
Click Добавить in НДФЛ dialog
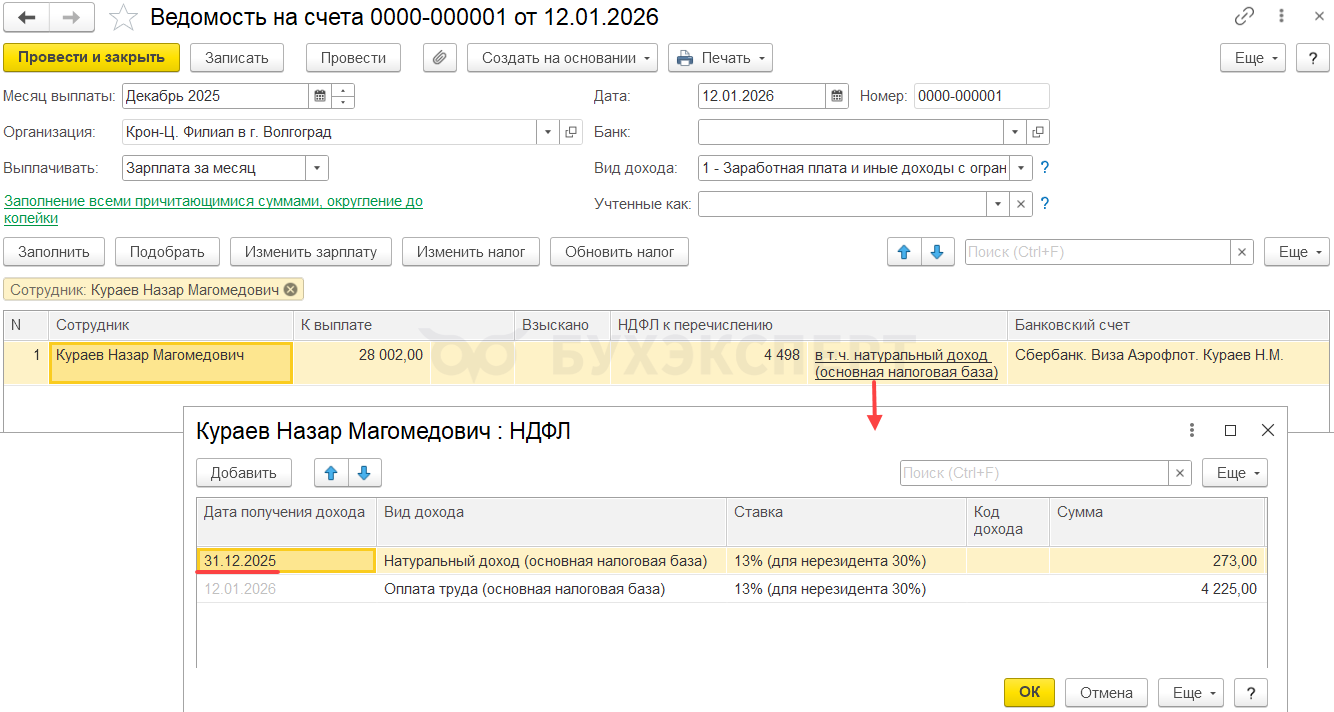pos(243,473)
